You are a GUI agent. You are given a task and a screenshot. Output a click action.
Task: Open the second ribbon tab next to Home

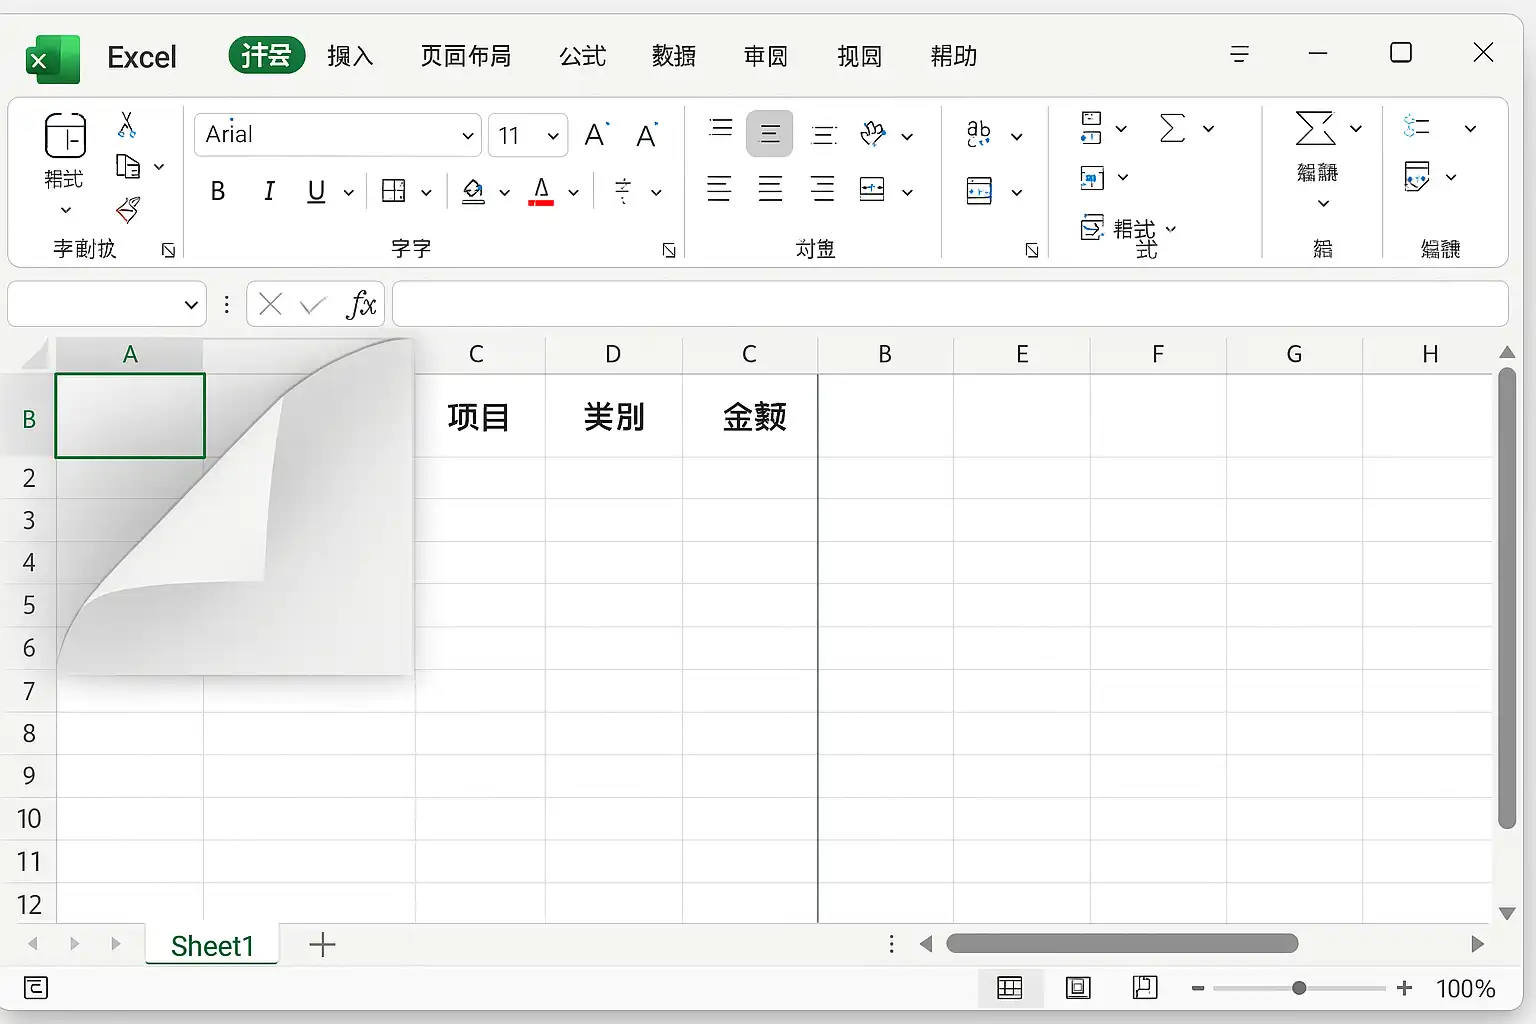[350, 56]
